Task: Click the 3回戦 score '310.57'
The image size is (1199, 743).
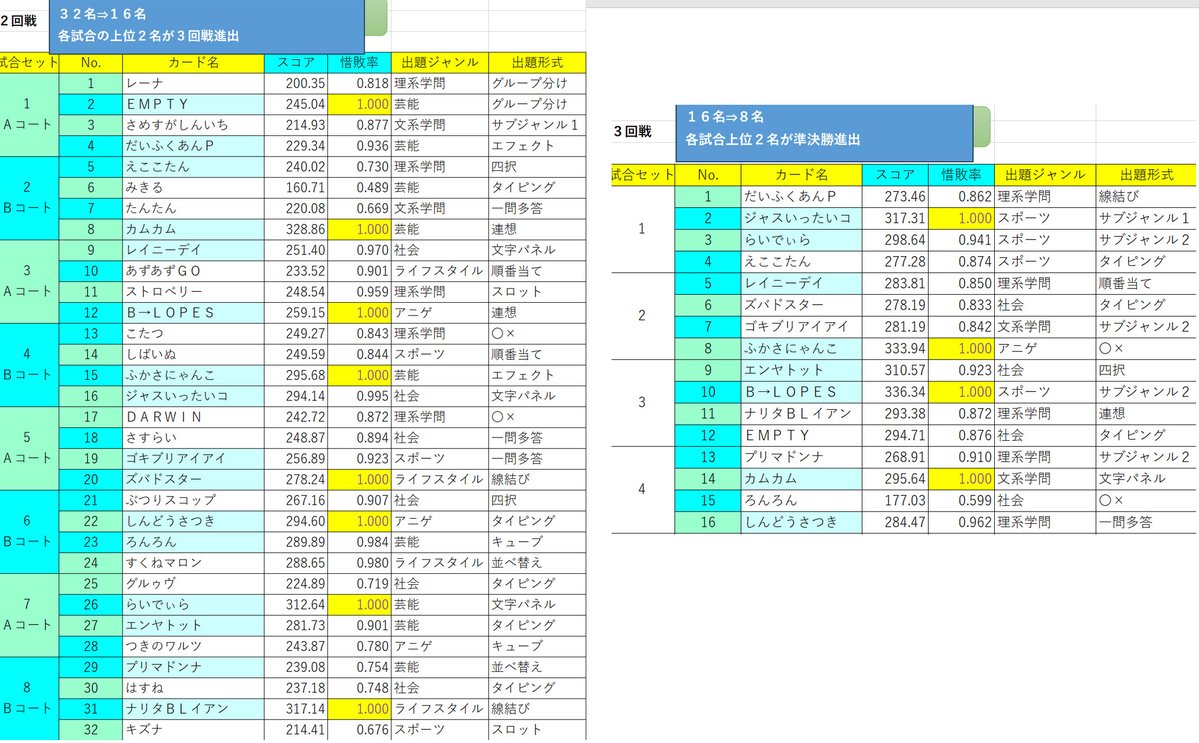Action: pos(895,370)
